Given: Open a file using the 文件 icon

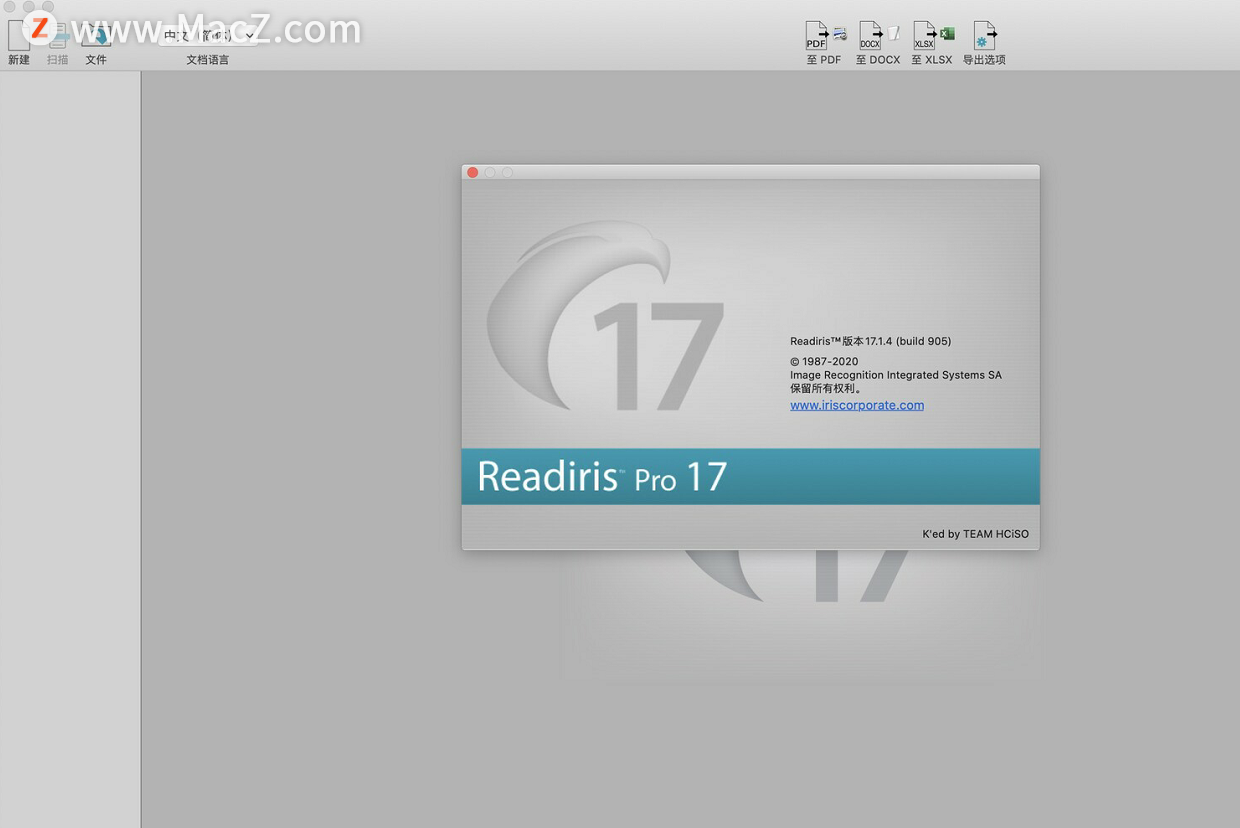Looking at the screenshot, I should coord(96,43).
